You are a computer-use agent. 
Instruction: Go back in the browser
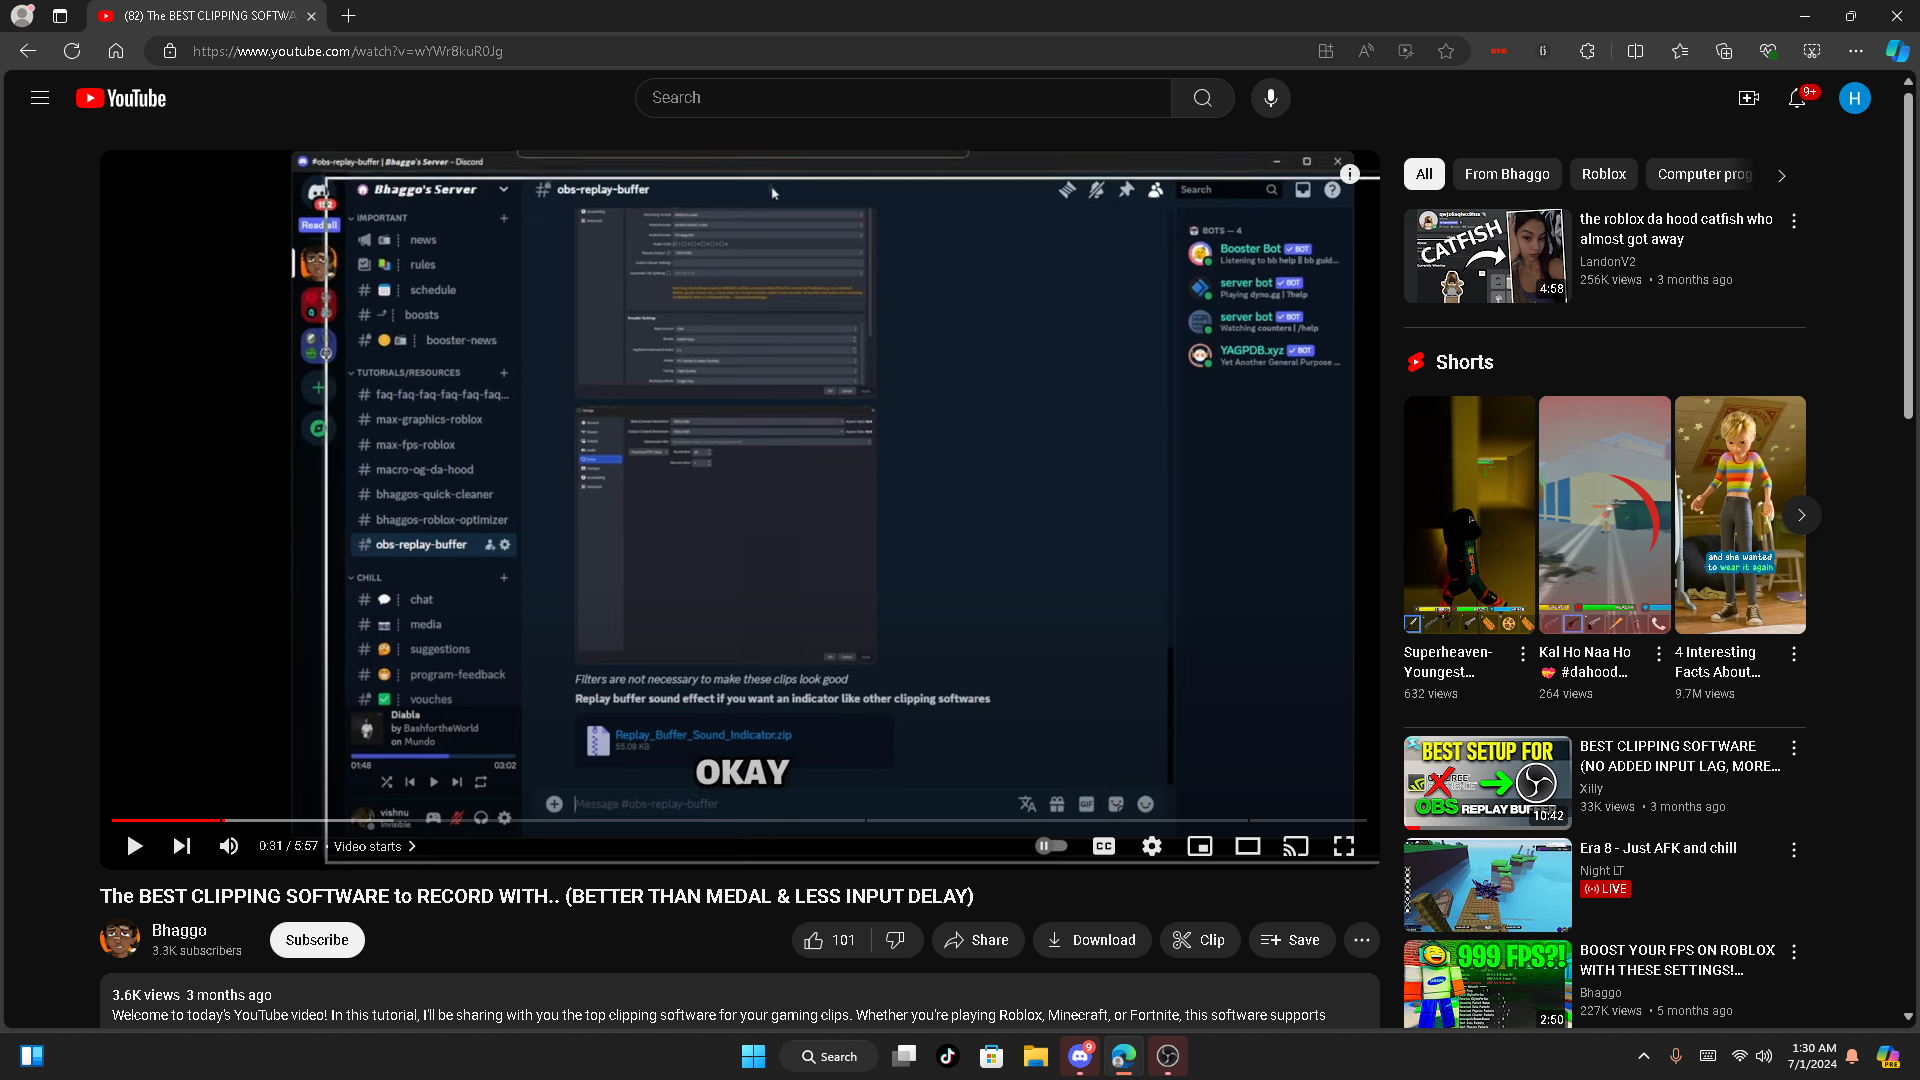click(x=28, y=51)
